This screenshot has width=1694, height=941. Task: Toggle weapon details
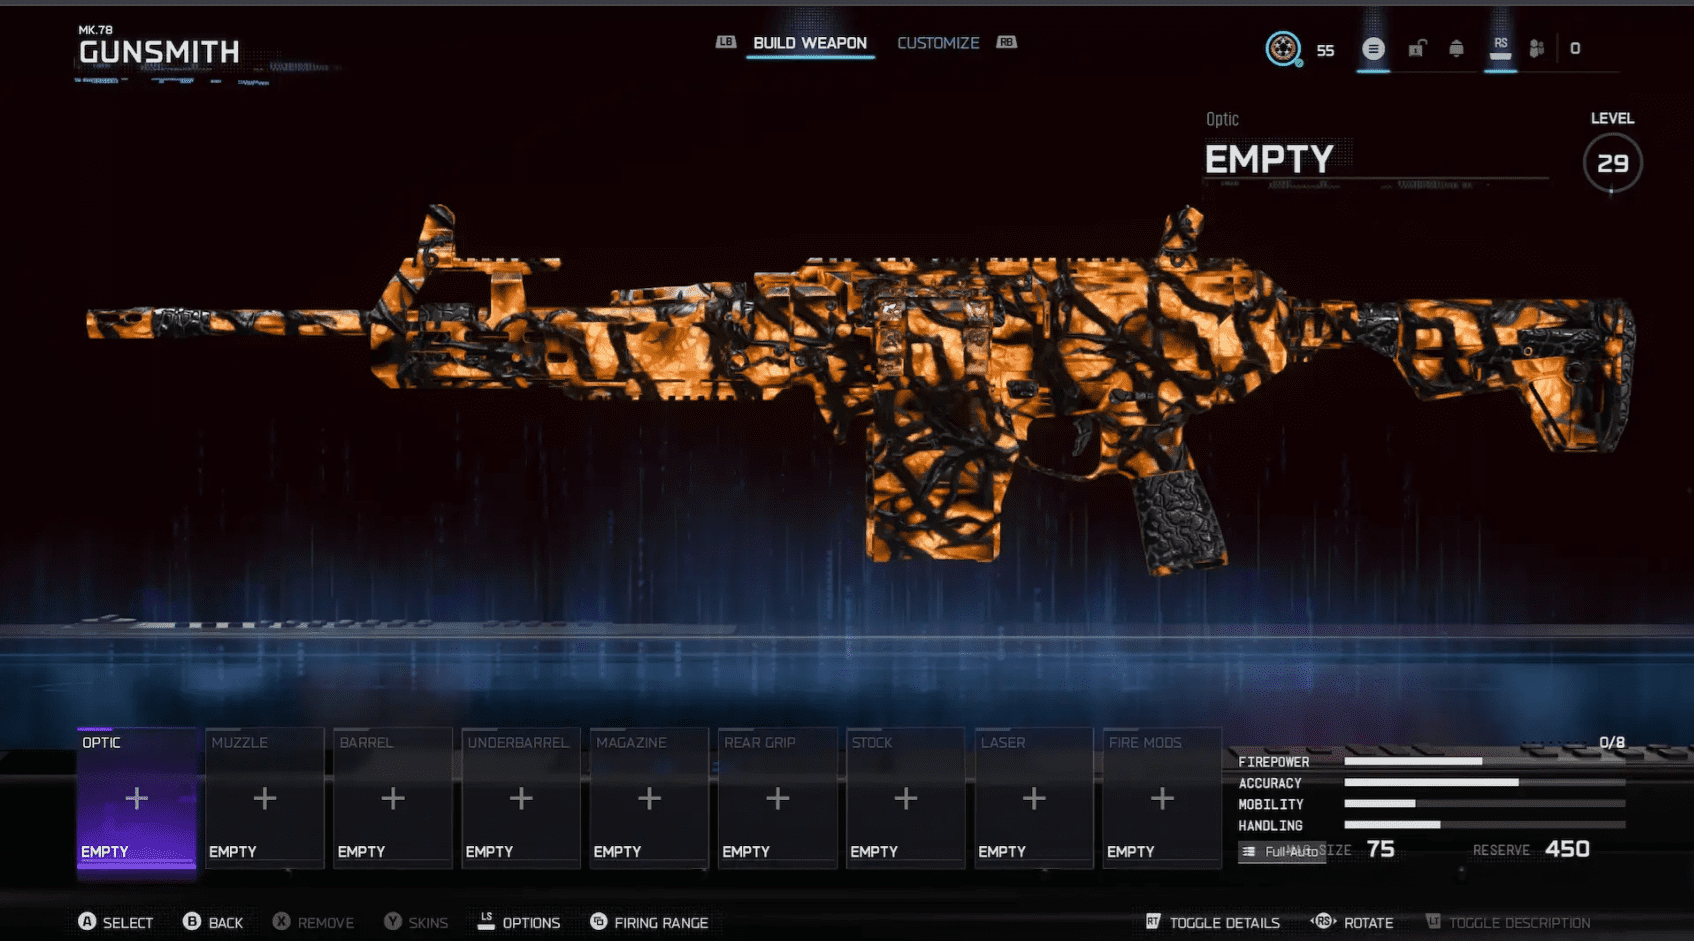[1212, 922]
